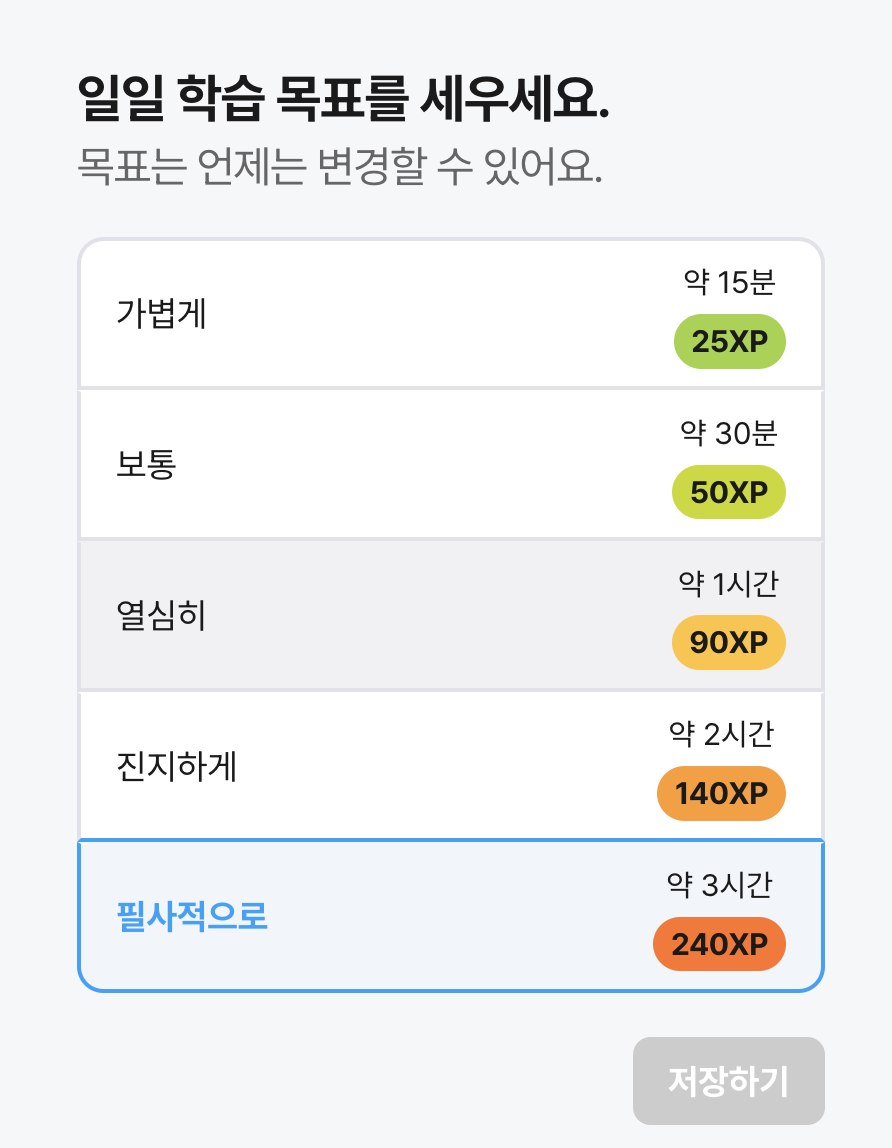Viewport: 892px width, 1148px height.
Task: Select the 가볍게 goal option
Action: (x=451, y=313)
